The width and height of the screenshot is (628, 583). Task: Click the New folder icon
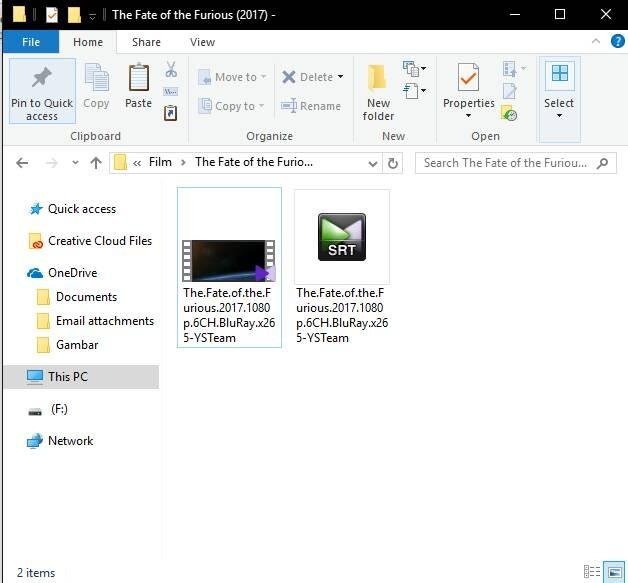pyautogui.click(x=378, y=77)
